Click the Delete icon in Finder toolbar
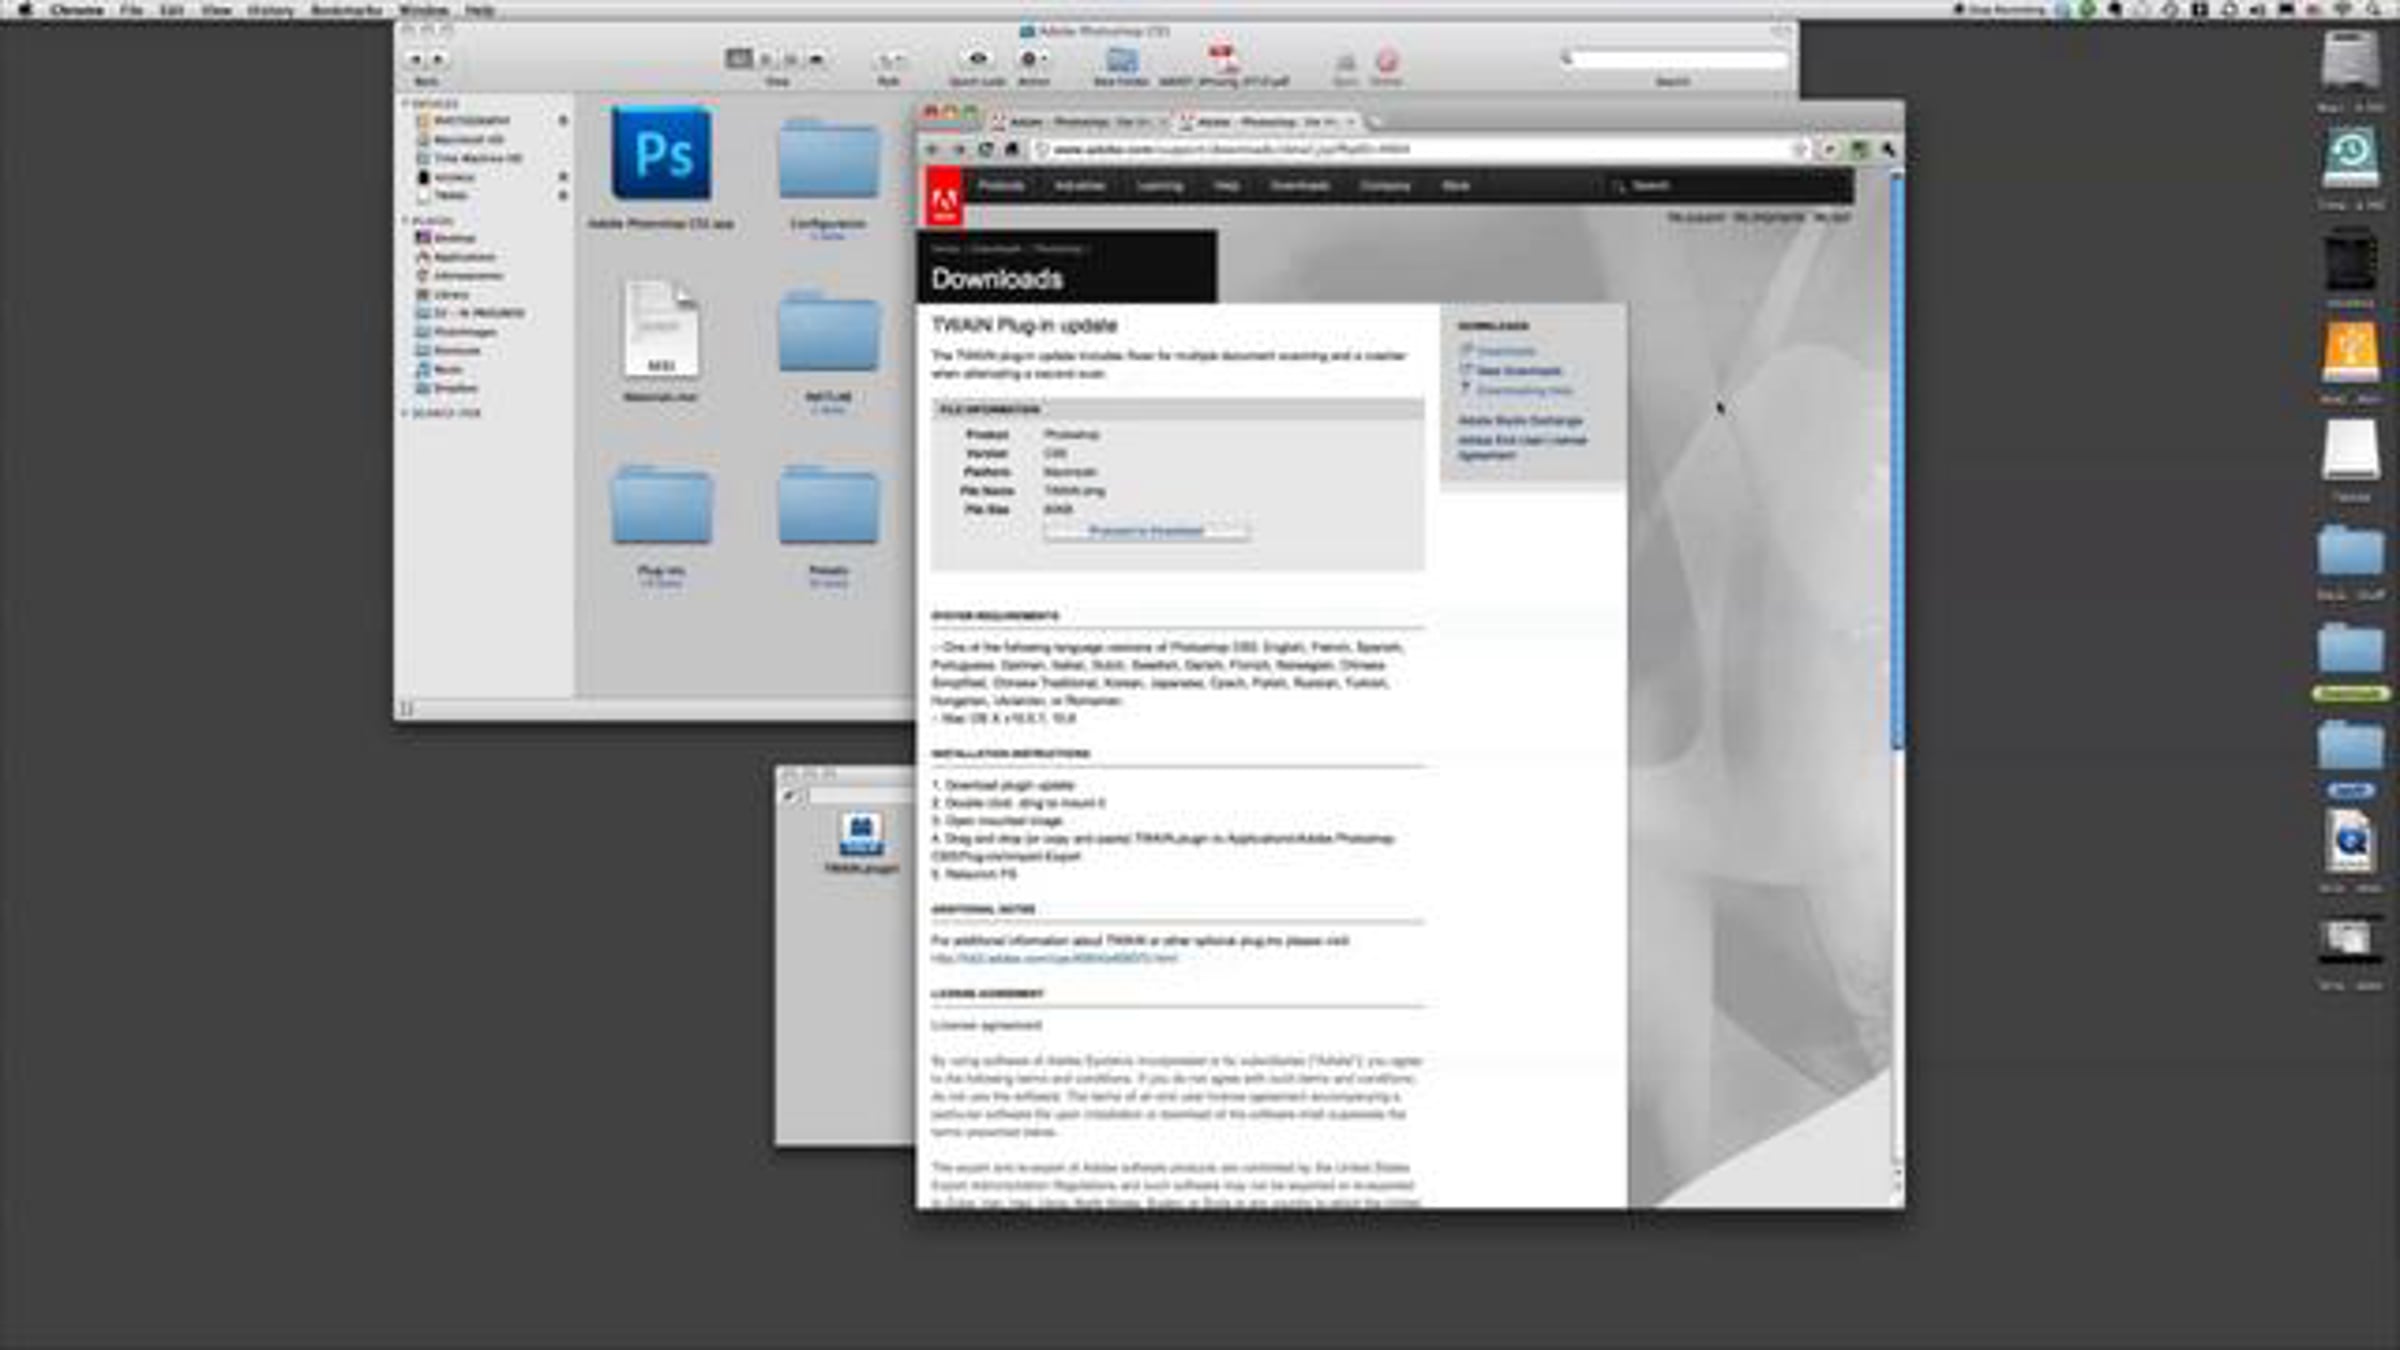The height and width of the screenshot is (1350, 2400). pos(1386,61)
